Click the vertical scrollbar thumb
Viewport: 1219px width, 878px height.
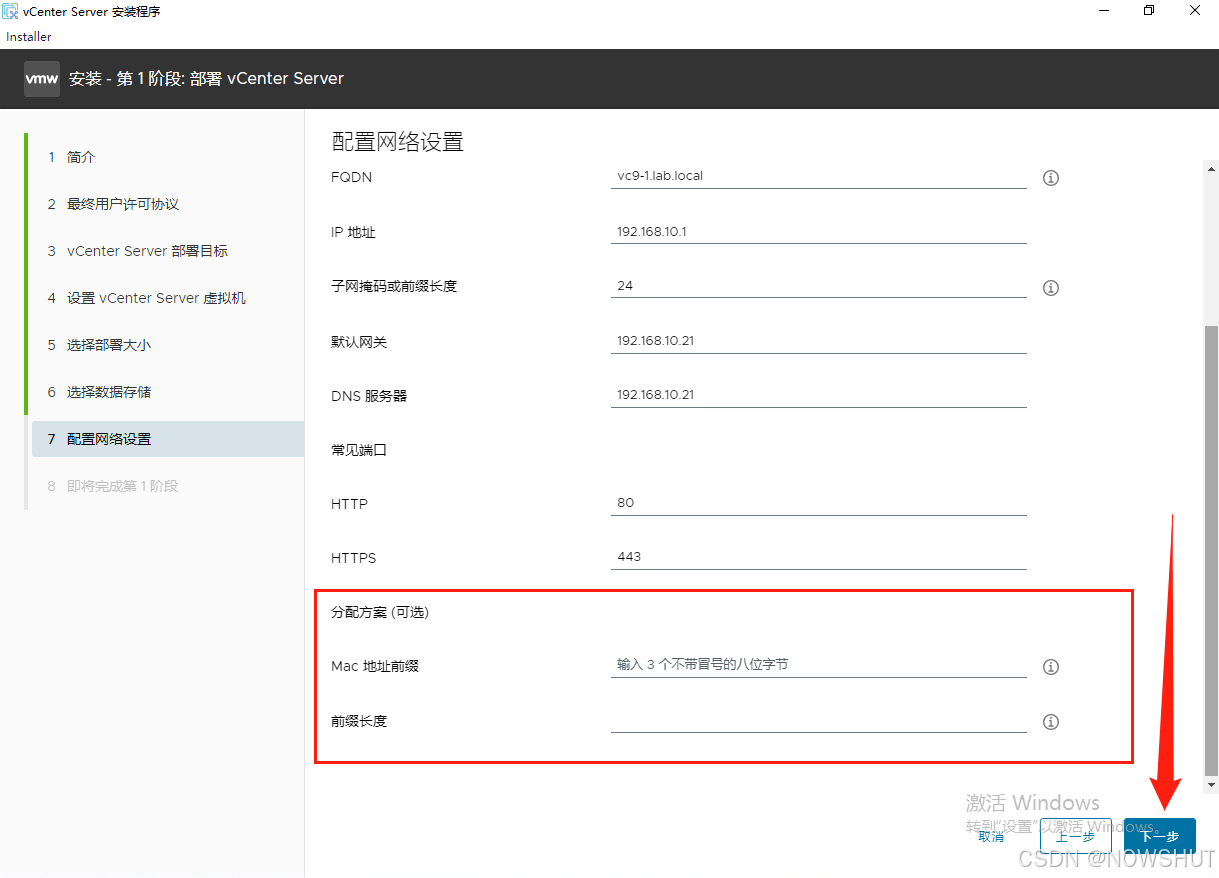point(1211,550)
